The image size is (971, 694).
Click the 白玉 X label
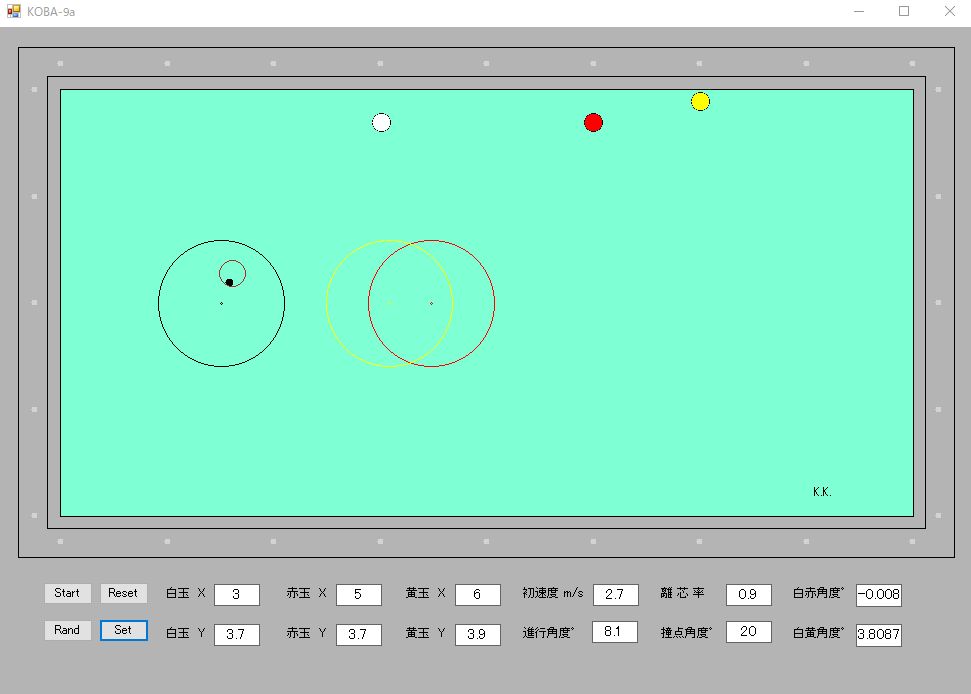tap(186, 593)
